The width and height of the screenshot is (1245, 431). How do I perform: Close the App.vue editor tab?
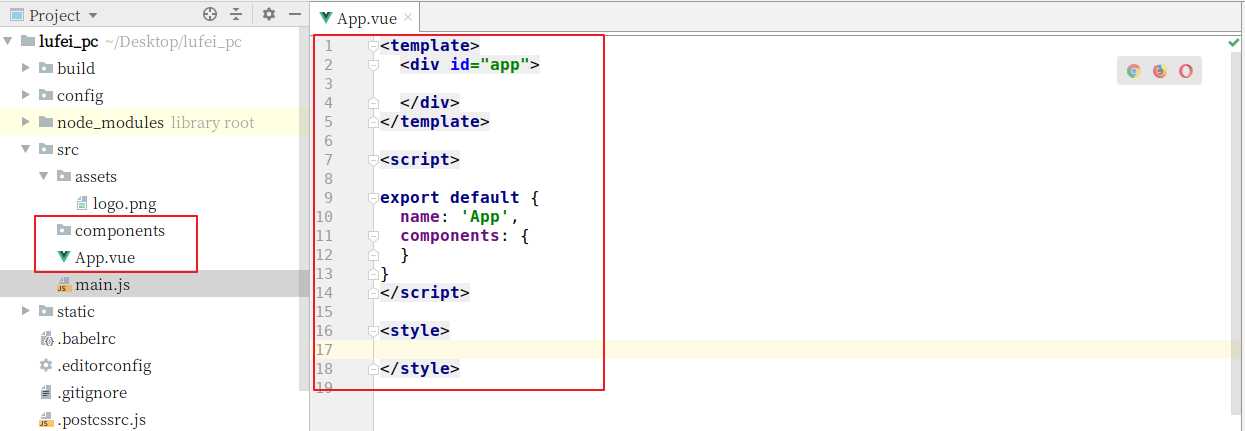410,18
